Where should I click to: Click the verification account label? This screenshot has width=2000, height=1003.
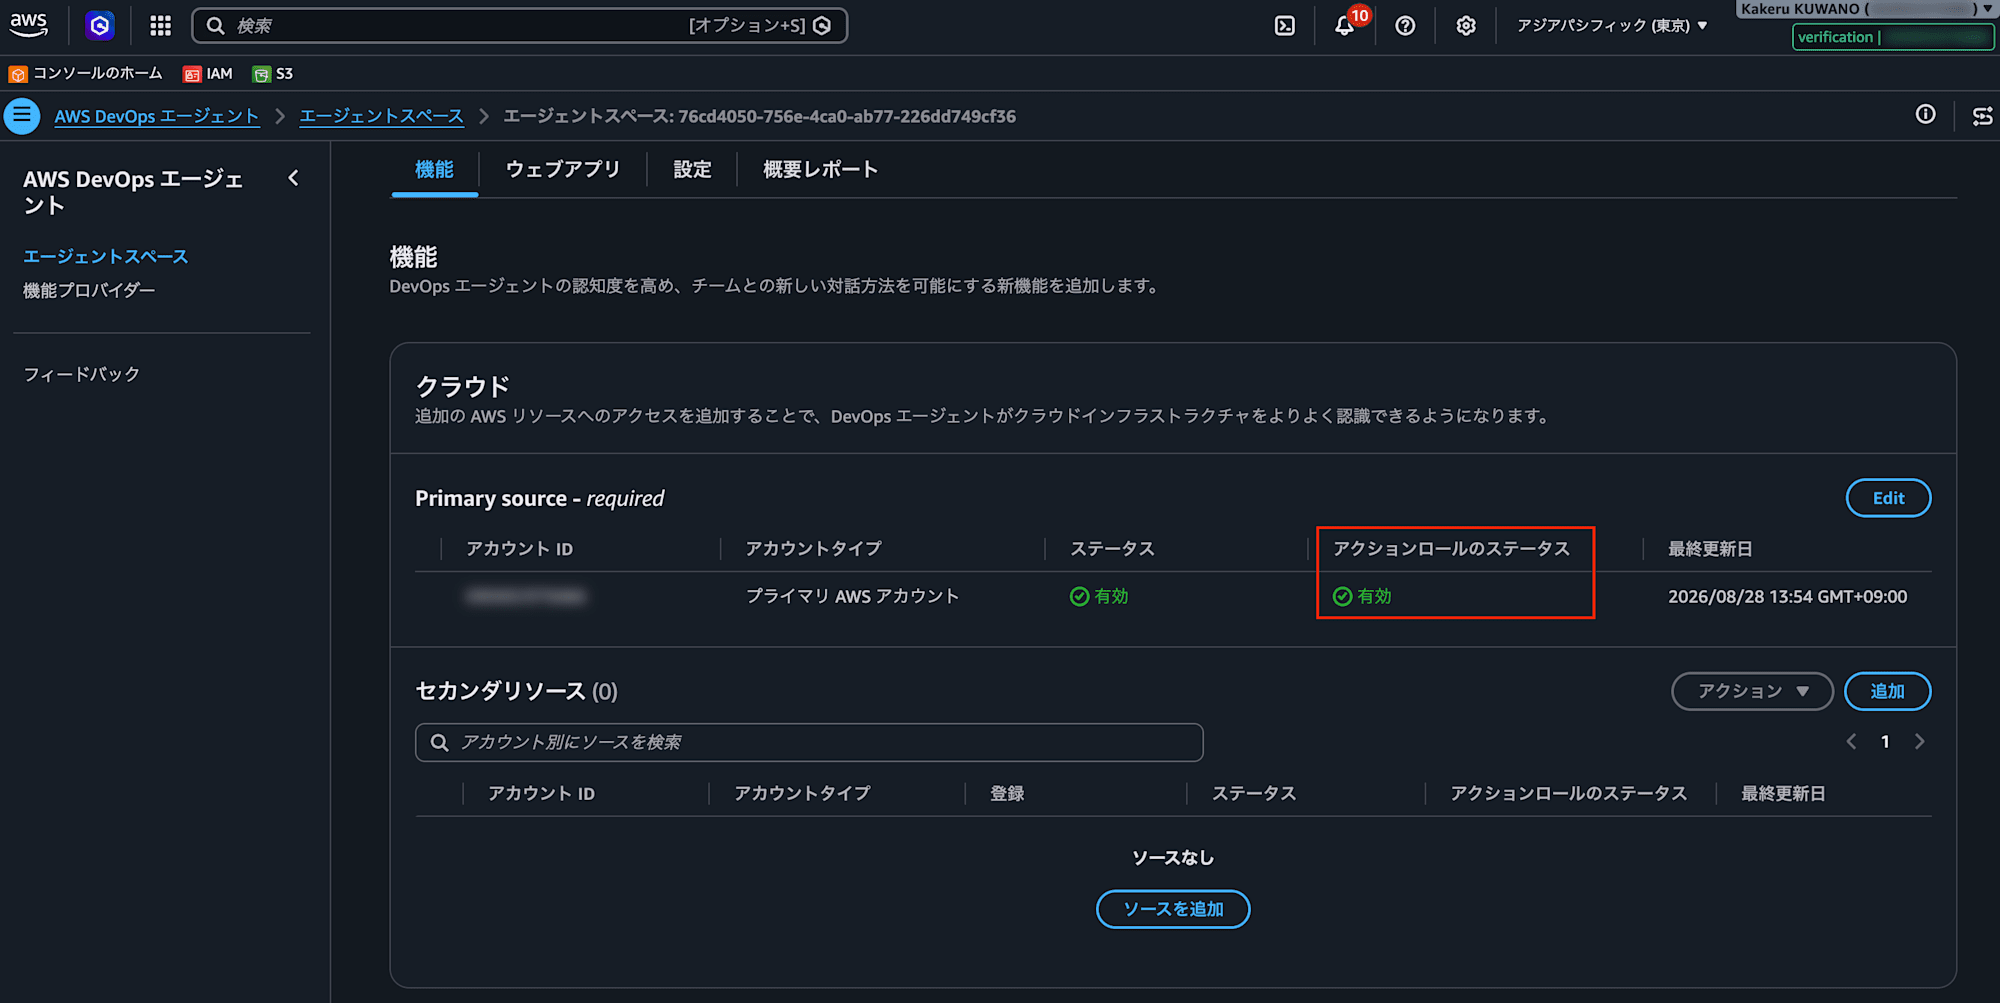click(x=1893, y=37)
